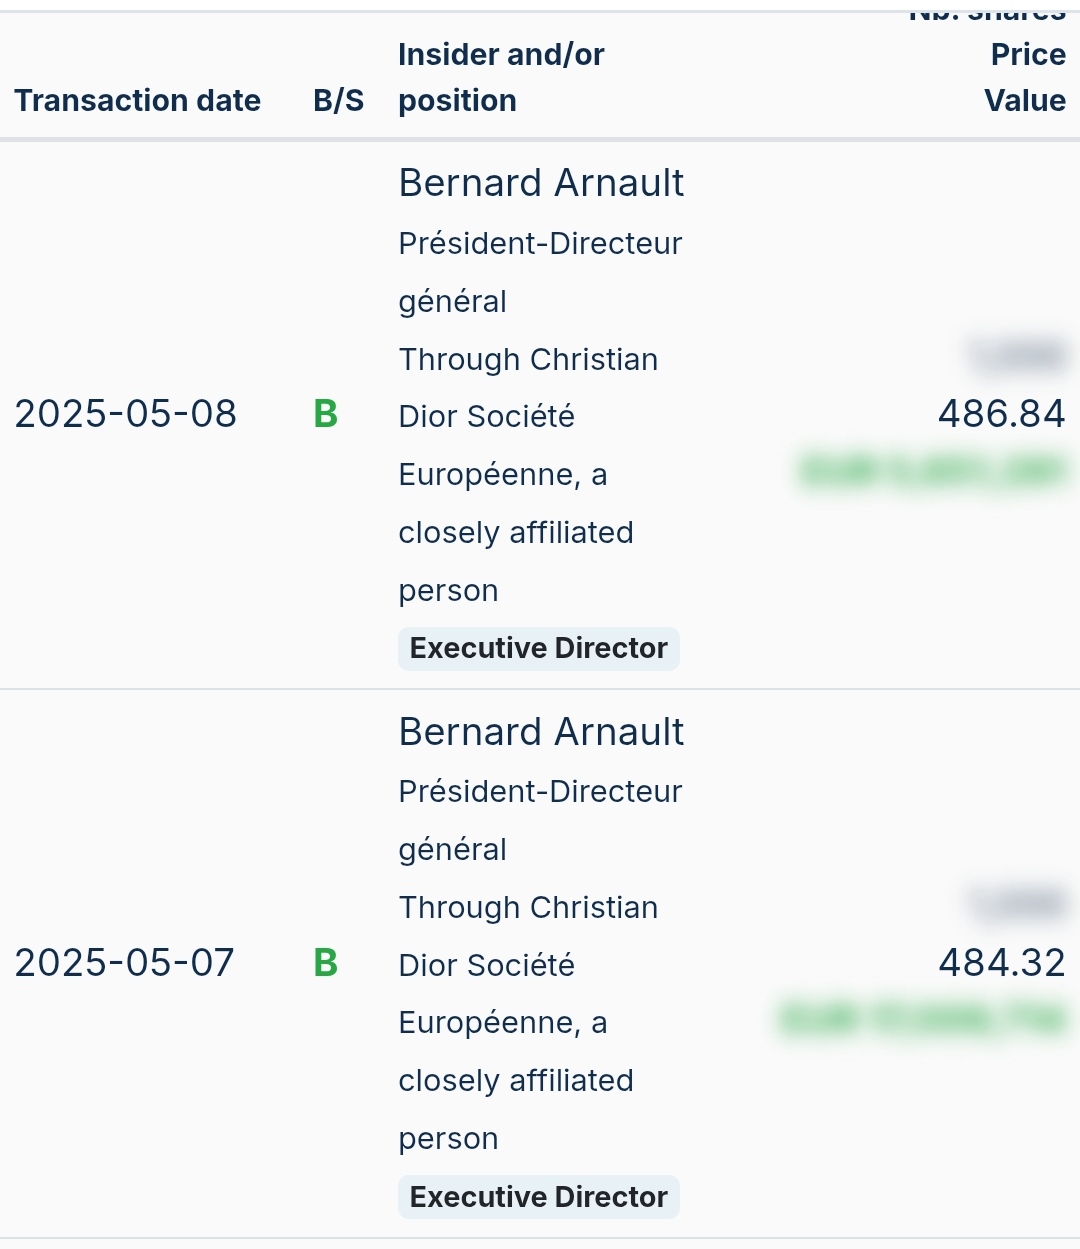This screenshot has height=1249, width=1080.
Task: Click the Value column header
Action: [x=1024, y=101]
